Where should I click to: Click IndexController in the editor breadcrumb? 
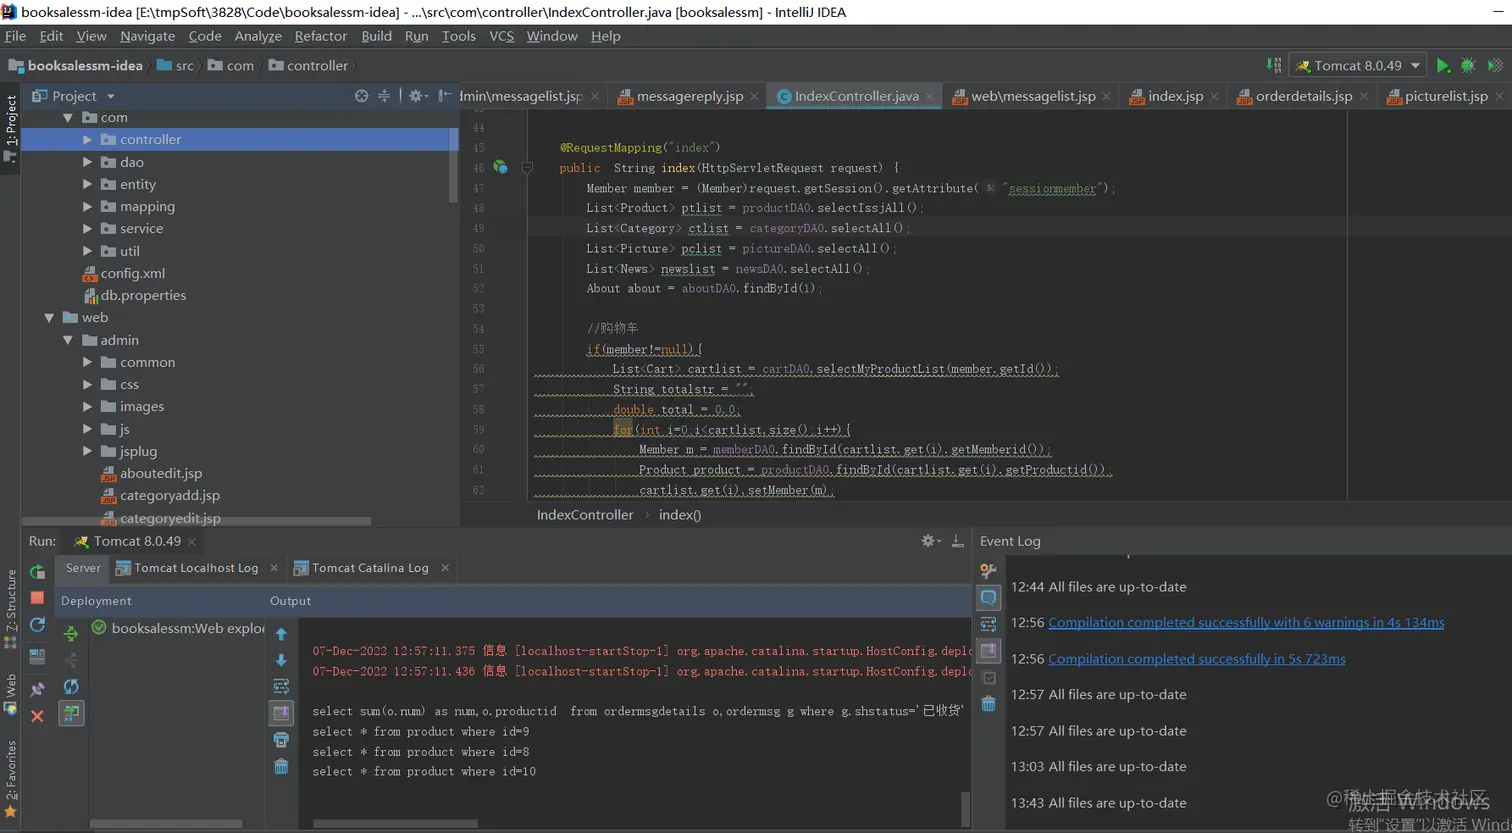click(585, 515)
